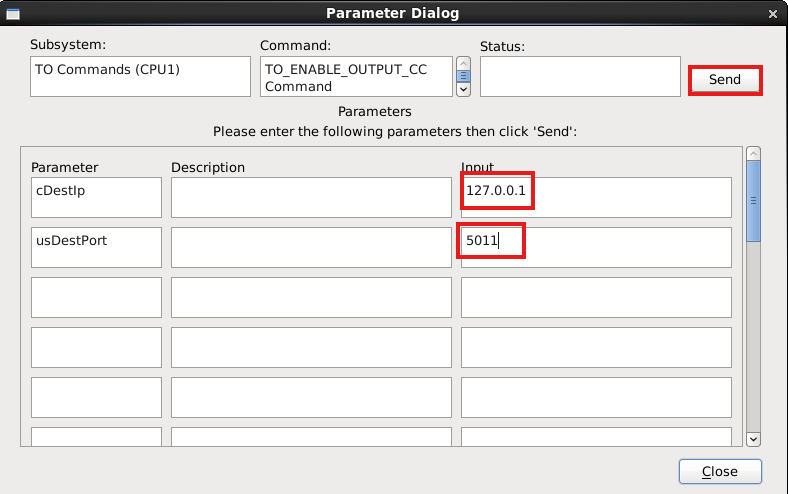
Task: Click the TO_ENABLE_OUTPUT_CC Command text box
Action: [357, 77]
